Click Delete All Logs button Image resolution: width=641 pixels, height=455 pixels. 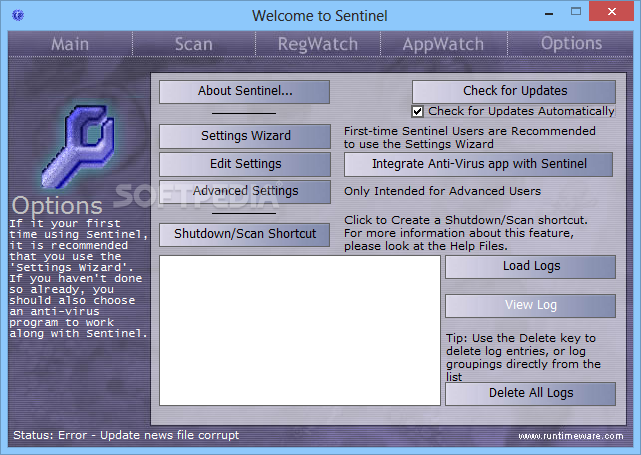point(531,393)
